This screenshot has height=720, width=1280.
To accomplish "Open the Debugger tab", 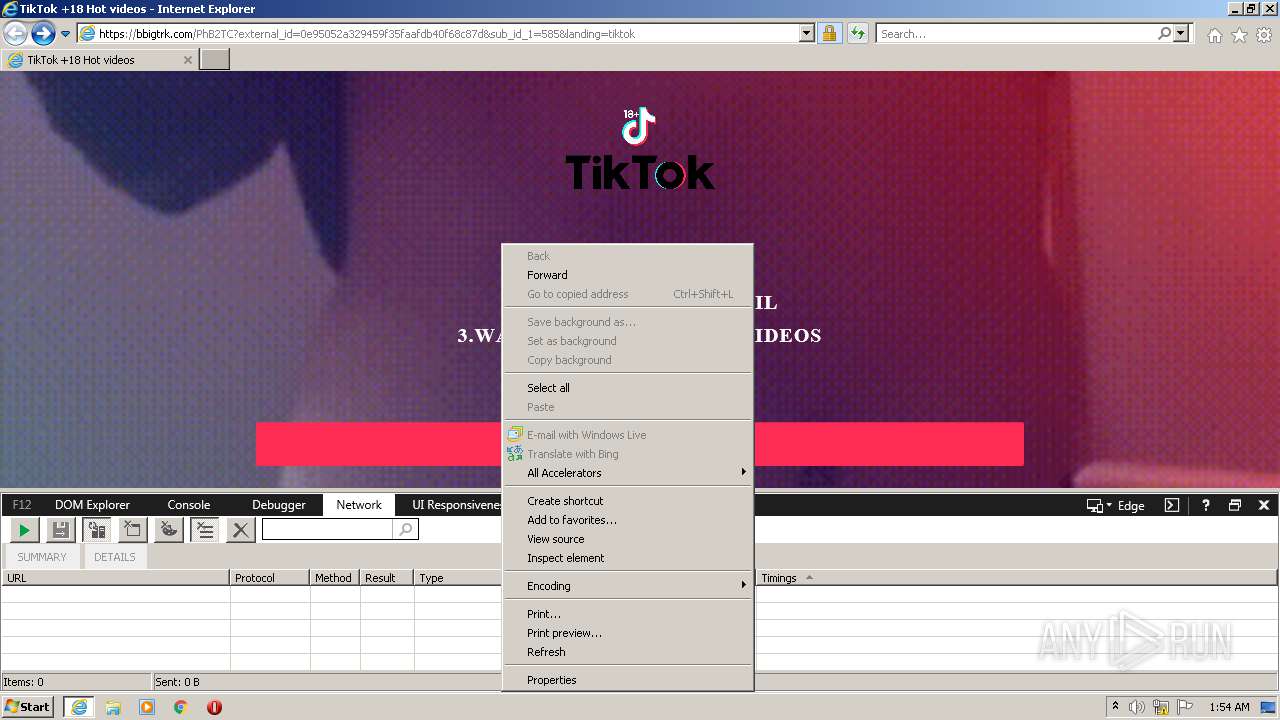I will click(278, 505).
